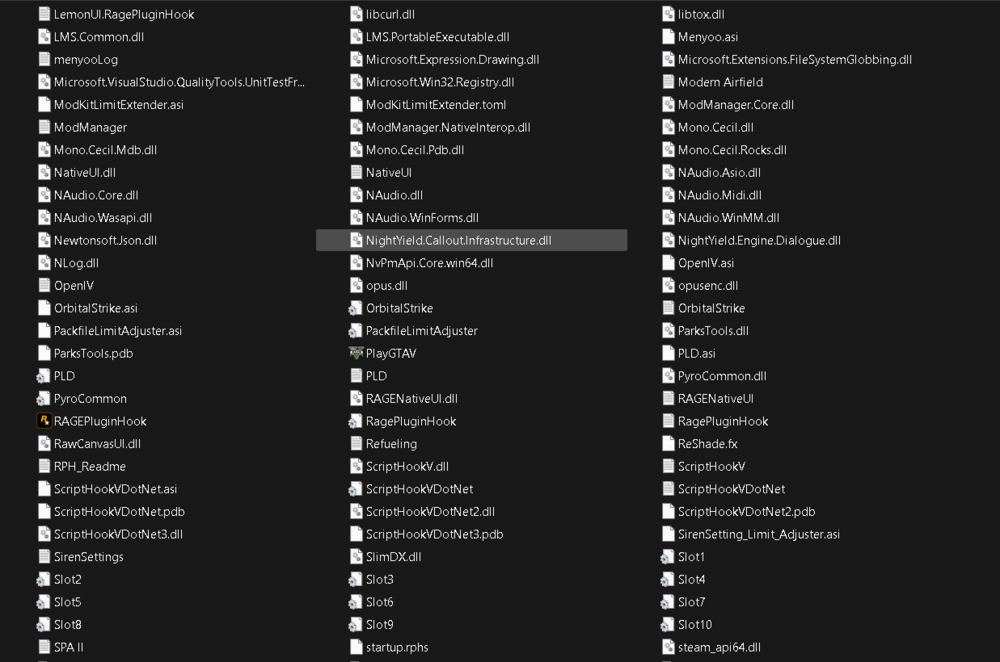The height and width of the screenshot is (662, 1000).
Task: Click the Menyoo.asi file icon
Action: (x=668, y=37)
